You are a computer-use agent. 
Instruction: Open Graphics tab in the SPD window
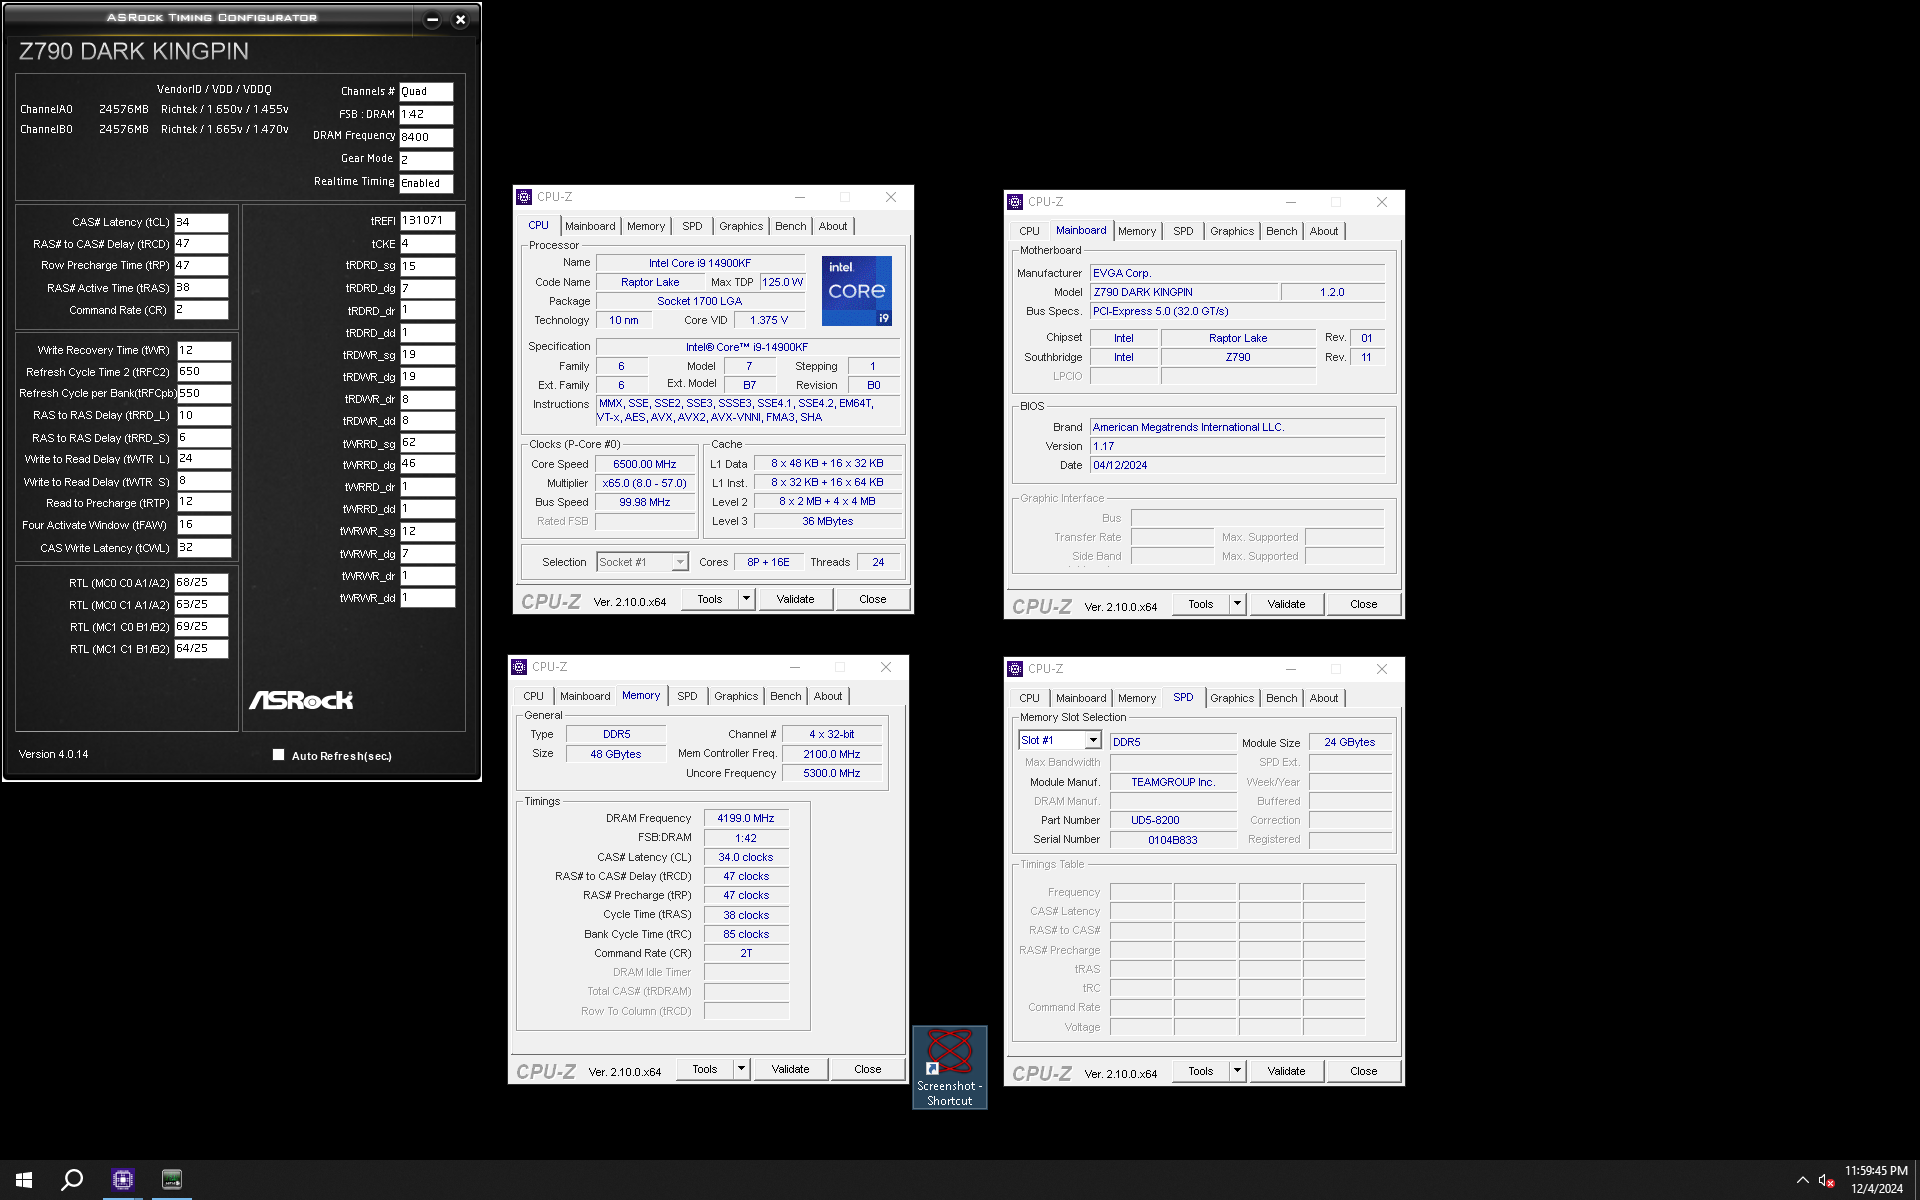tap(1232, 698)
